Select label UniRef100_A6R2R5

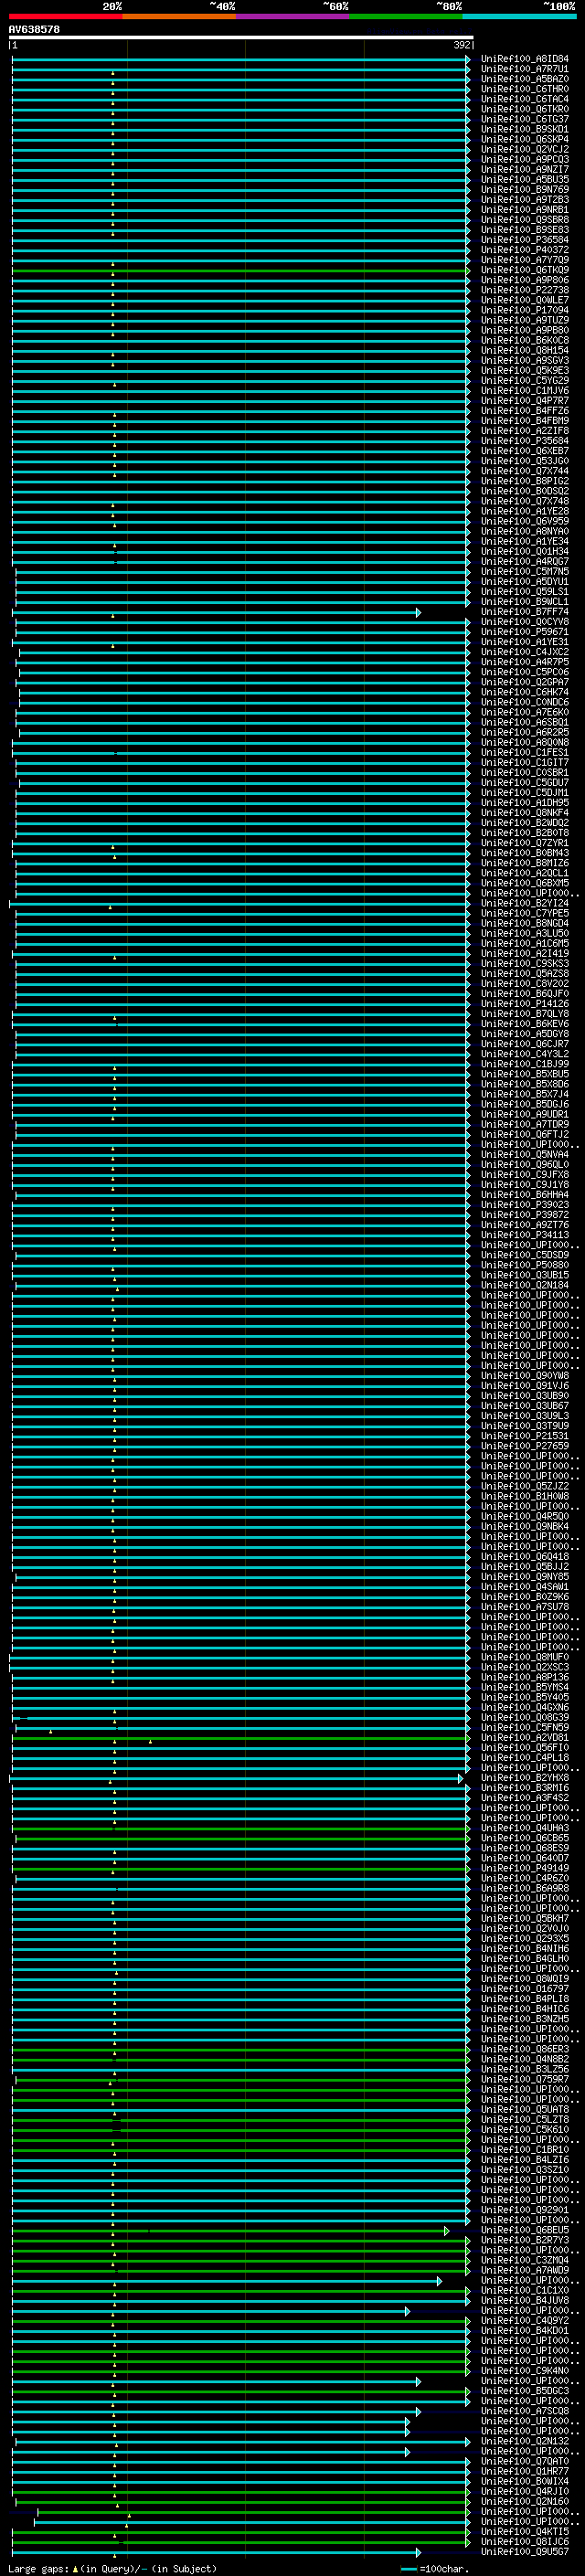coord(524,732)
